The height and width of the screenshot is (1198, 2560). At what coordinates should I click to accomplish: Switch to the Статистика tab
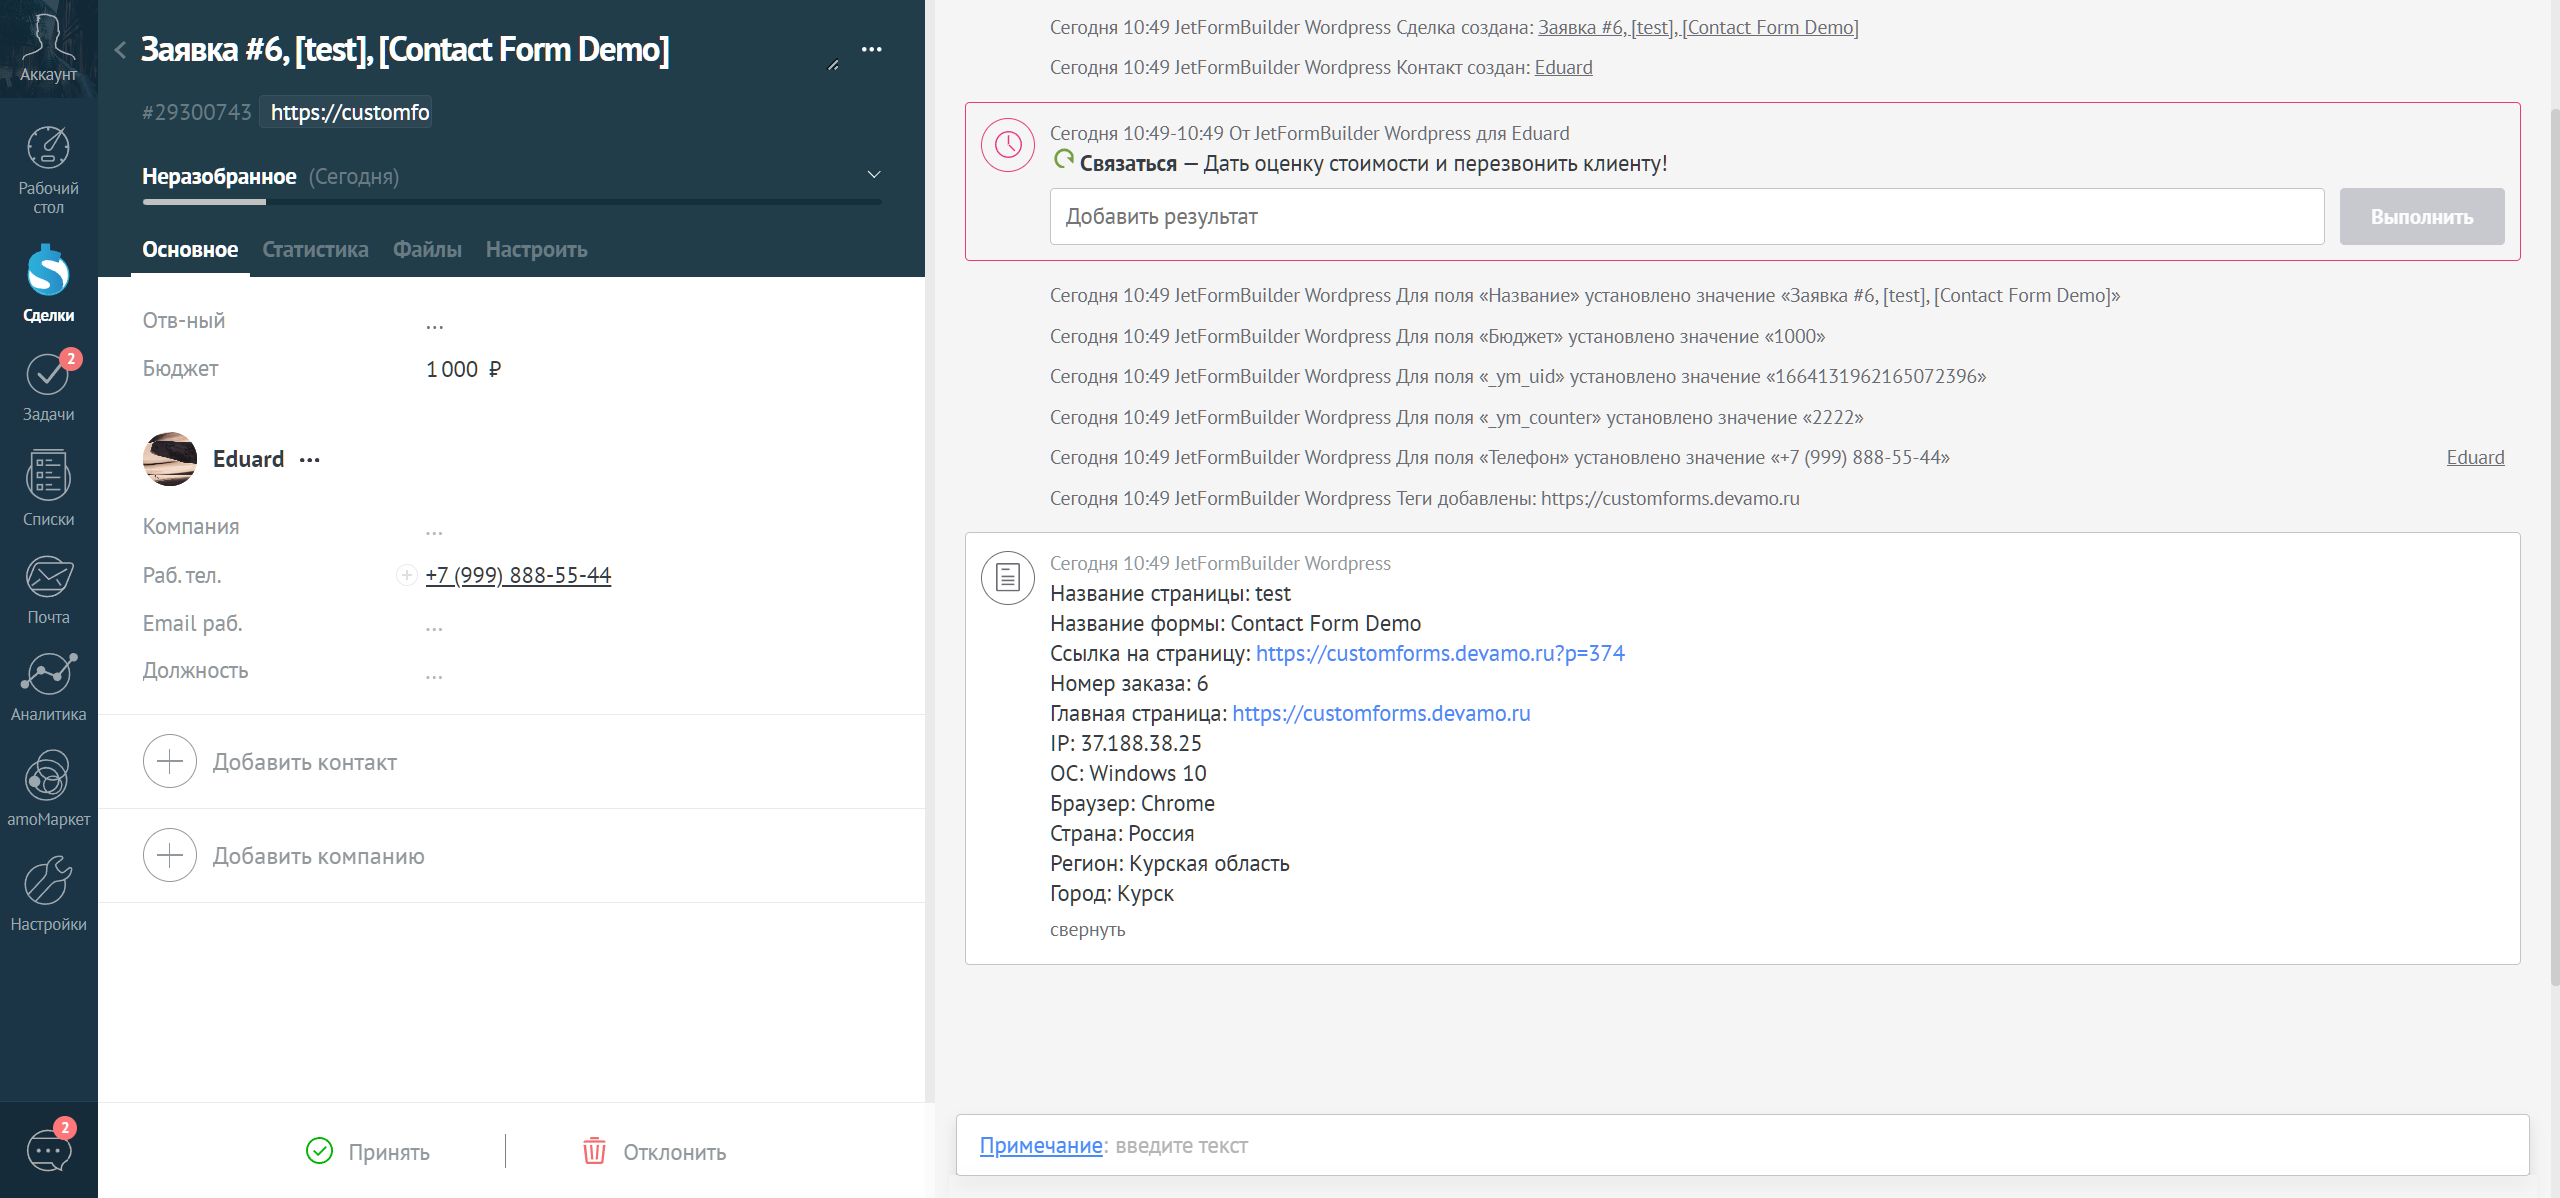(314, 249)
